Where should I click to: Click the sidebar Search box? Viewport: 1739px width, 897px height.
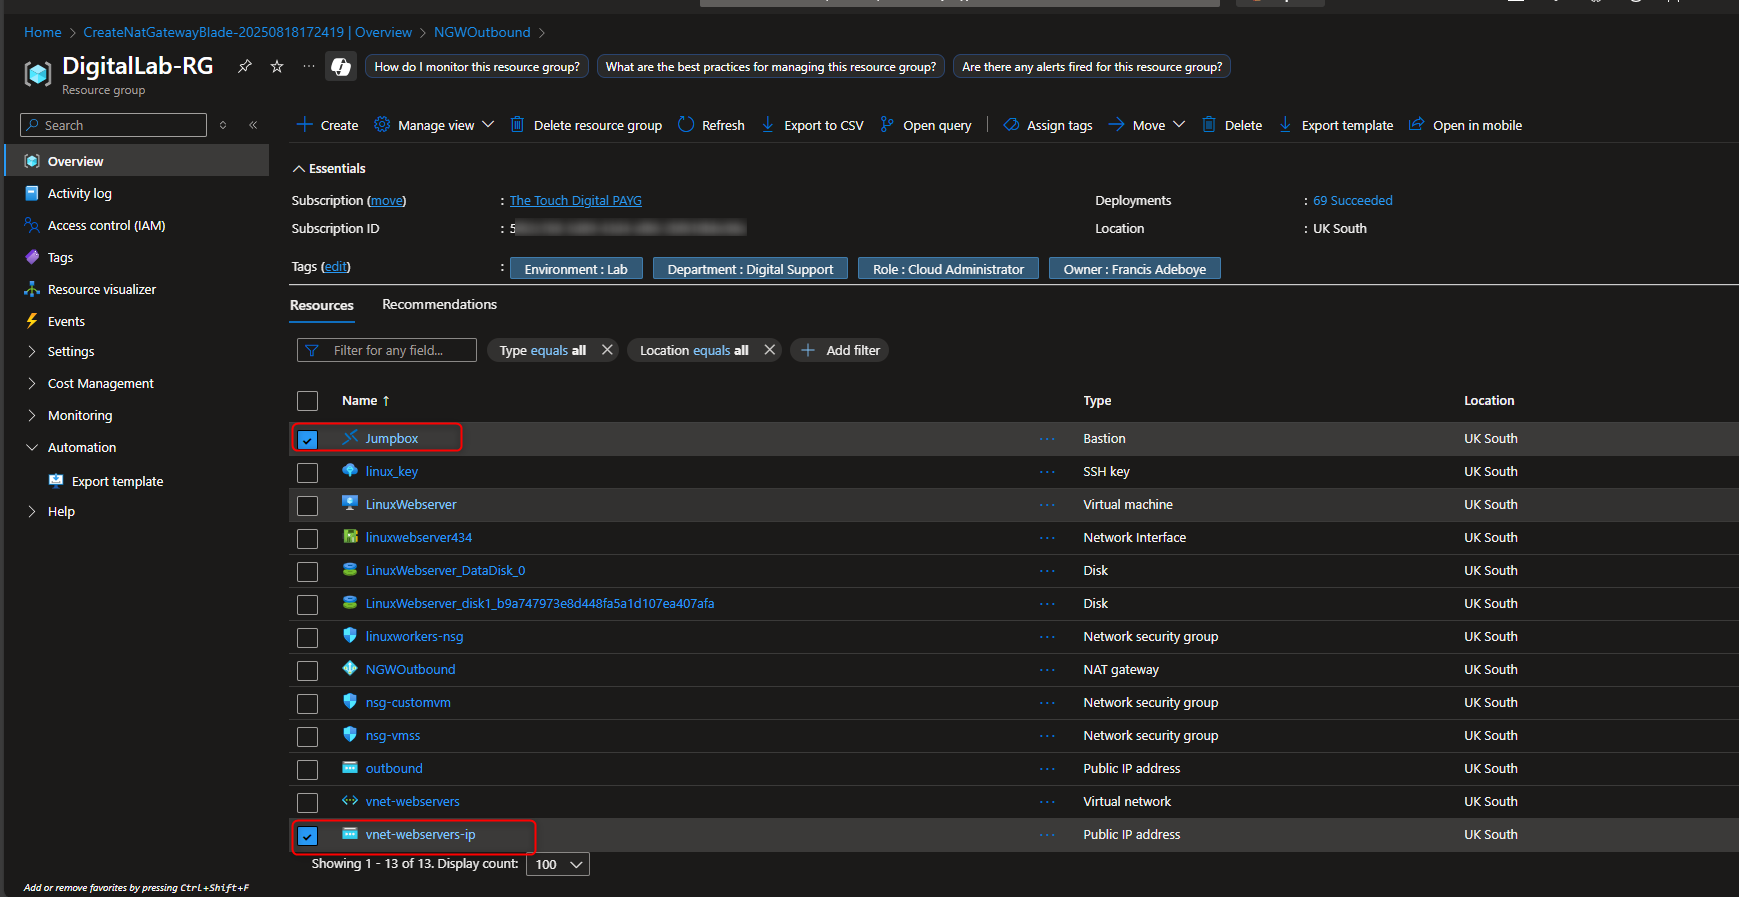point(114,125)
